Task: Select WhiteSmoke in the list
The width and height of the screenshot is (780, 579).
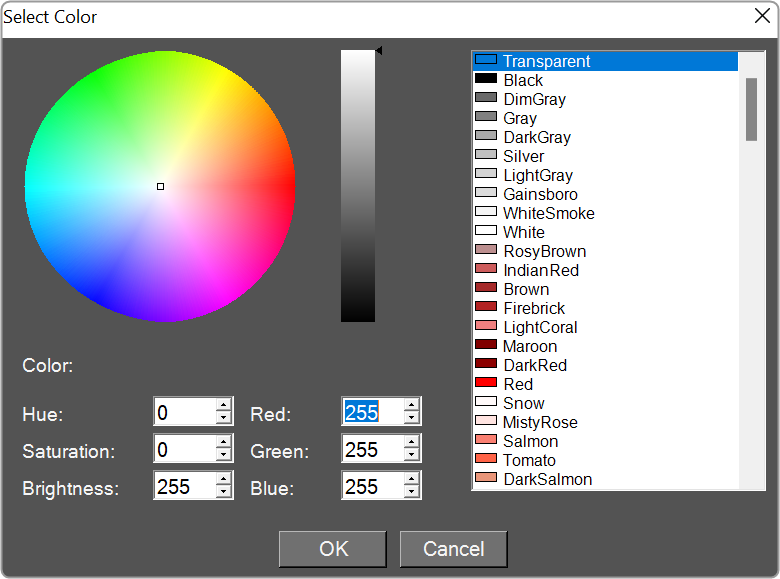Action: tap(605, 213)
